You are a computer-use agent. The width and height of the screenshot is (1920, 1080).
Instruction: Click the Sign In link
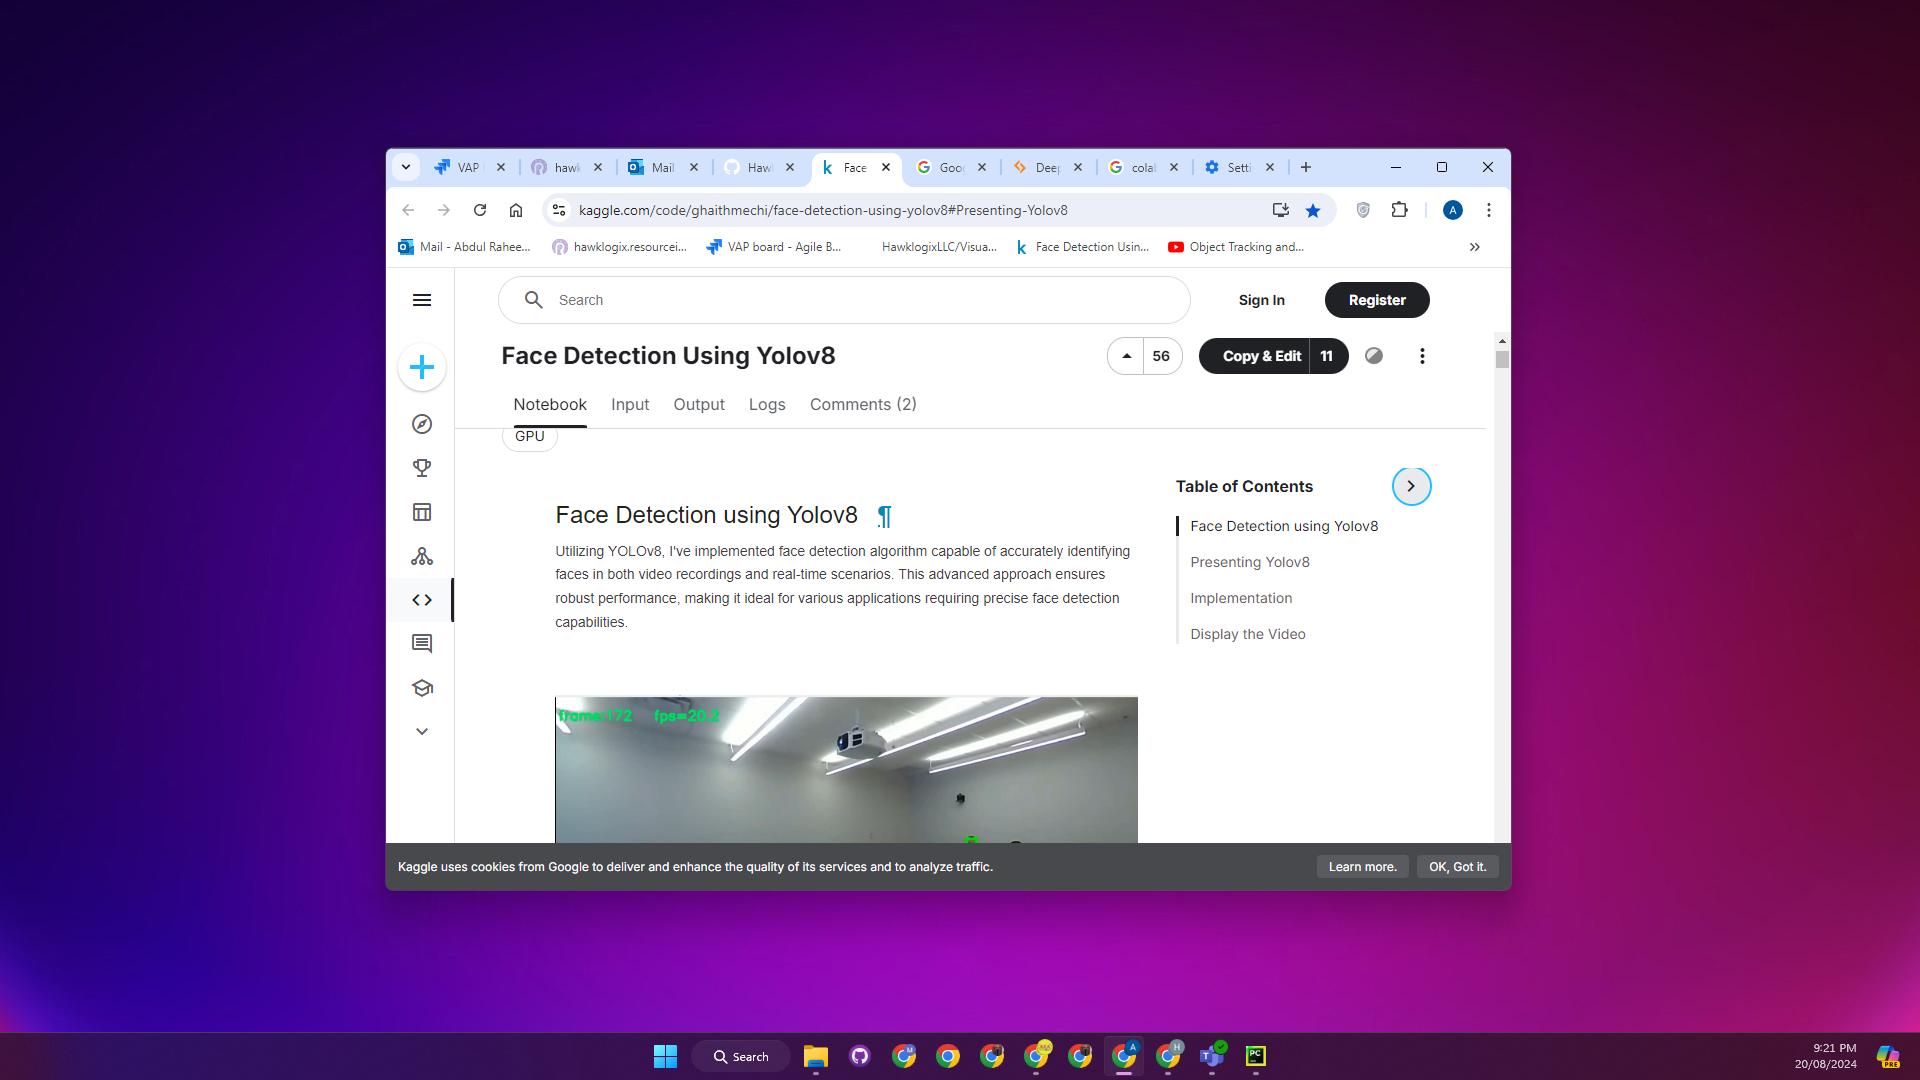click(x=1261, y=300)
